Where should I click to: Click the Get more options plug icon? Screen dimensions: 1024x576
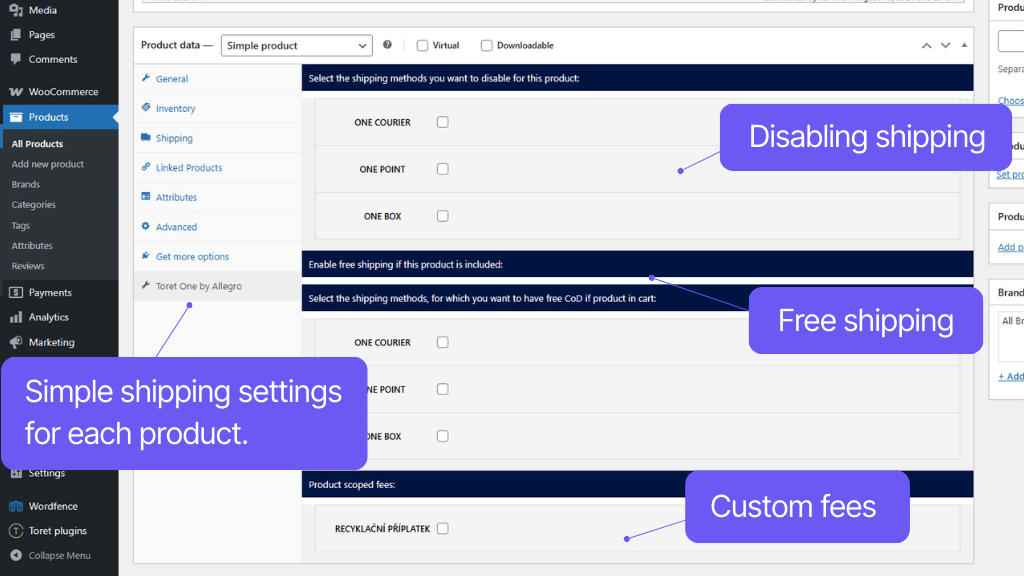pyautogui.click(x=146, y=256)
